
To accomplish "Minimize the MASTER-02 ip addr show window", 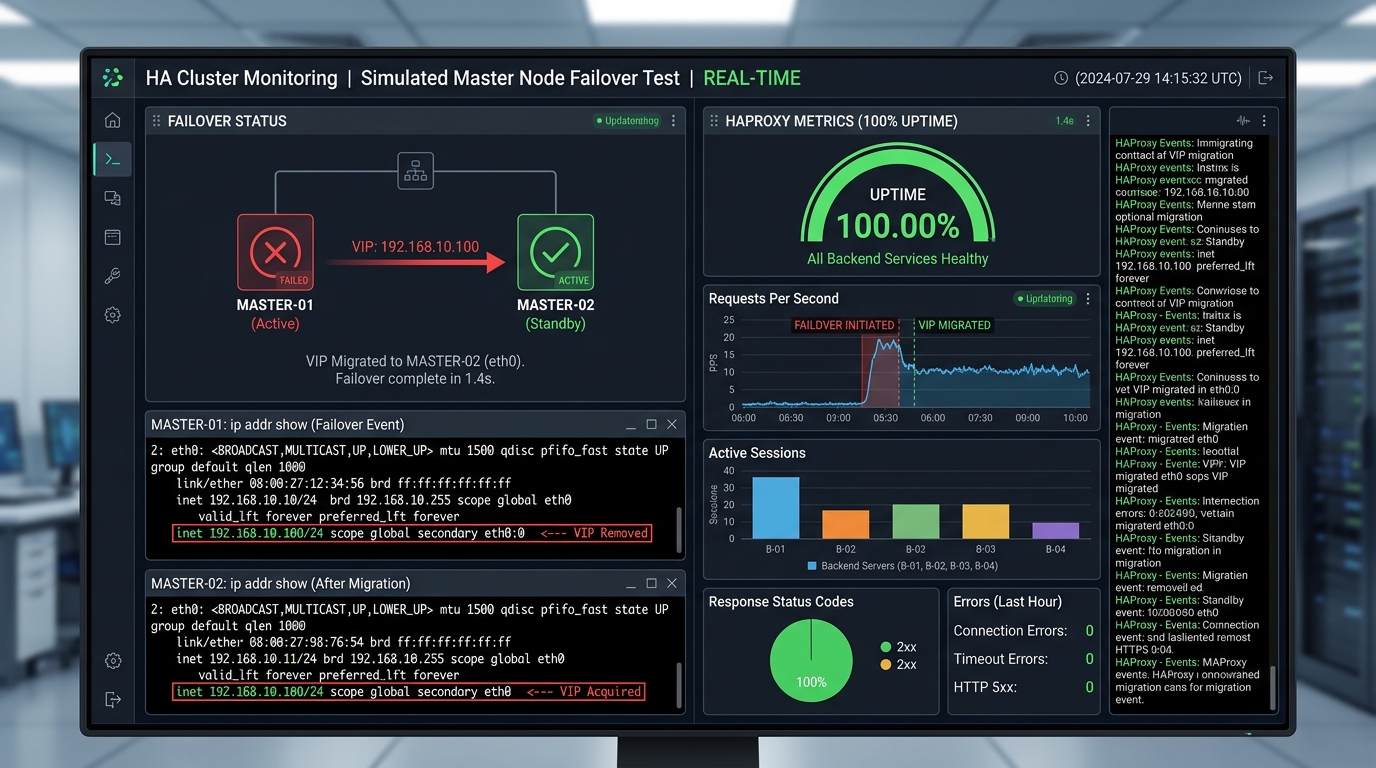I will point(631,583).
